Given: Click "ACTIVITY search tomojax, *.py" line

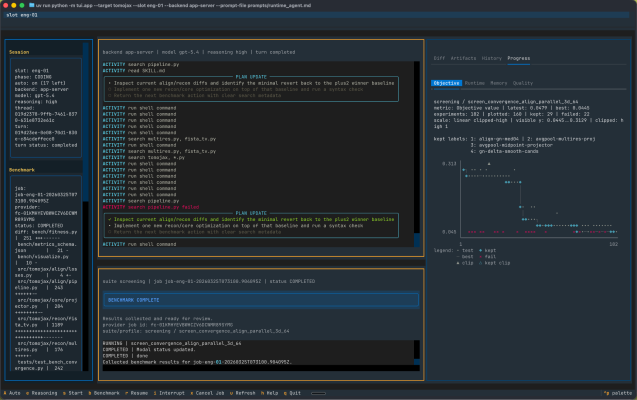Looking at the screenshot, I should tap(144, 158).
